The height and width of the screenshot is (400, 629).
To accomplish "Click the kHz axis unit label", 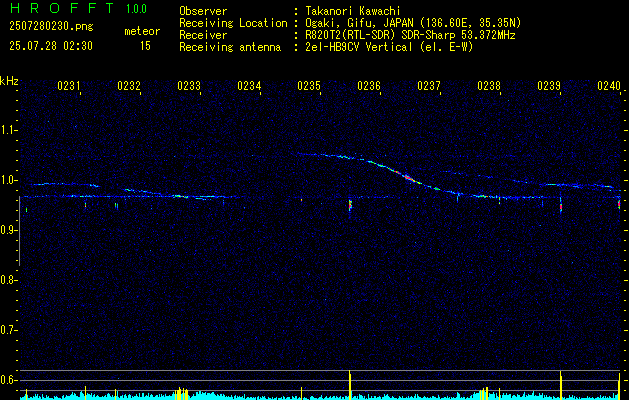I will point(9,81).
